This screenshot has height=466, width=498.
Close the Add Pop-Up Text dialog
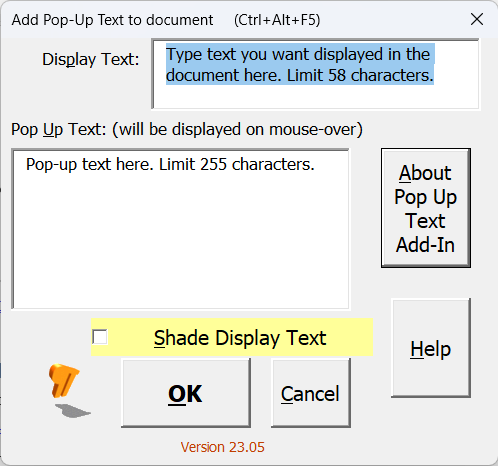click(x=477, y=19)
